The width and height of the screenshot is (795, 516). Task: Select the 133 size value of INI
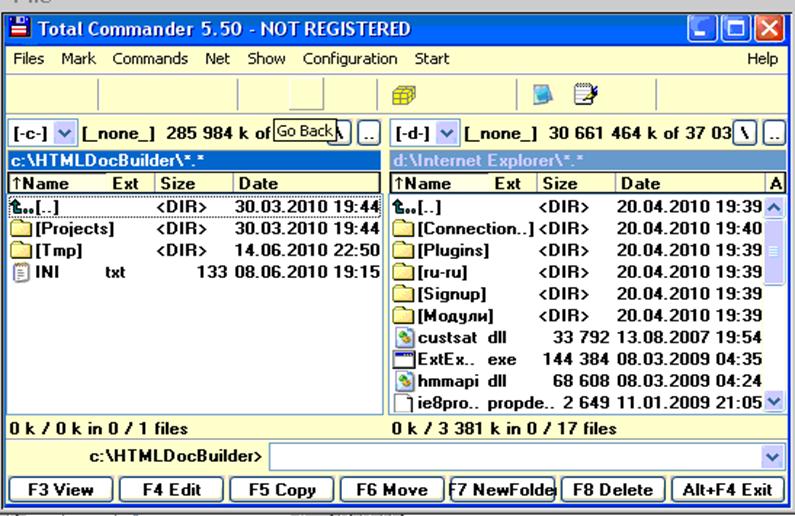tap(212, 272)
